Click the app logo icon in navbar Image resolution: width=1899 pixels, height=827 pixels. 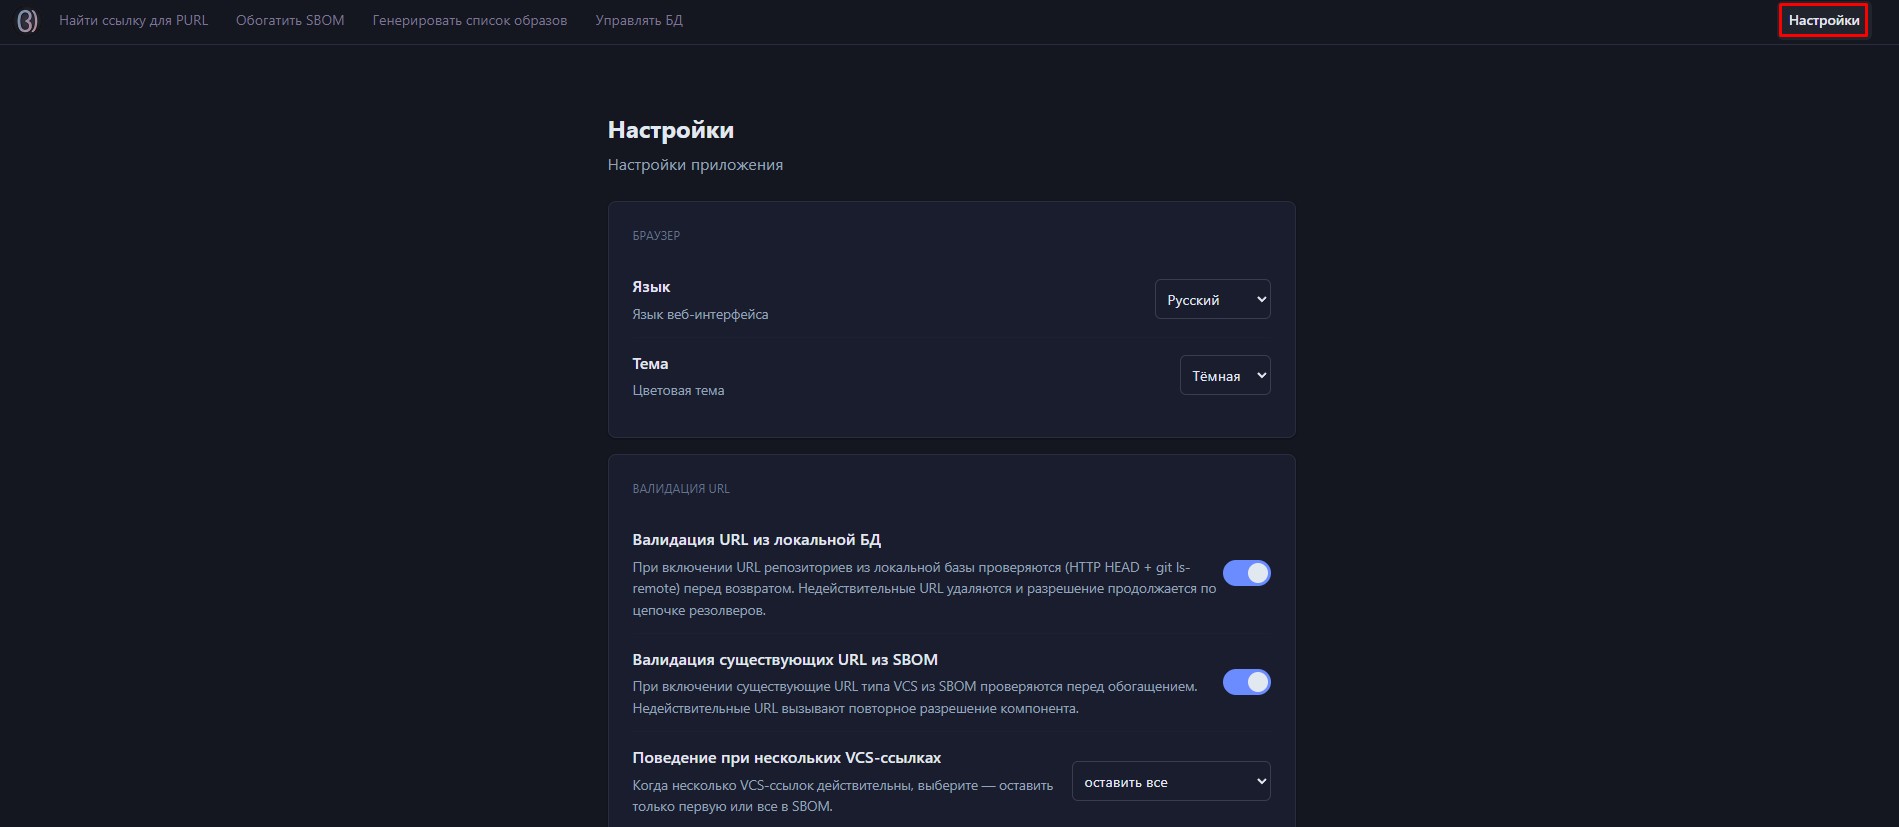pyautogui.click(x=27, y=20)
